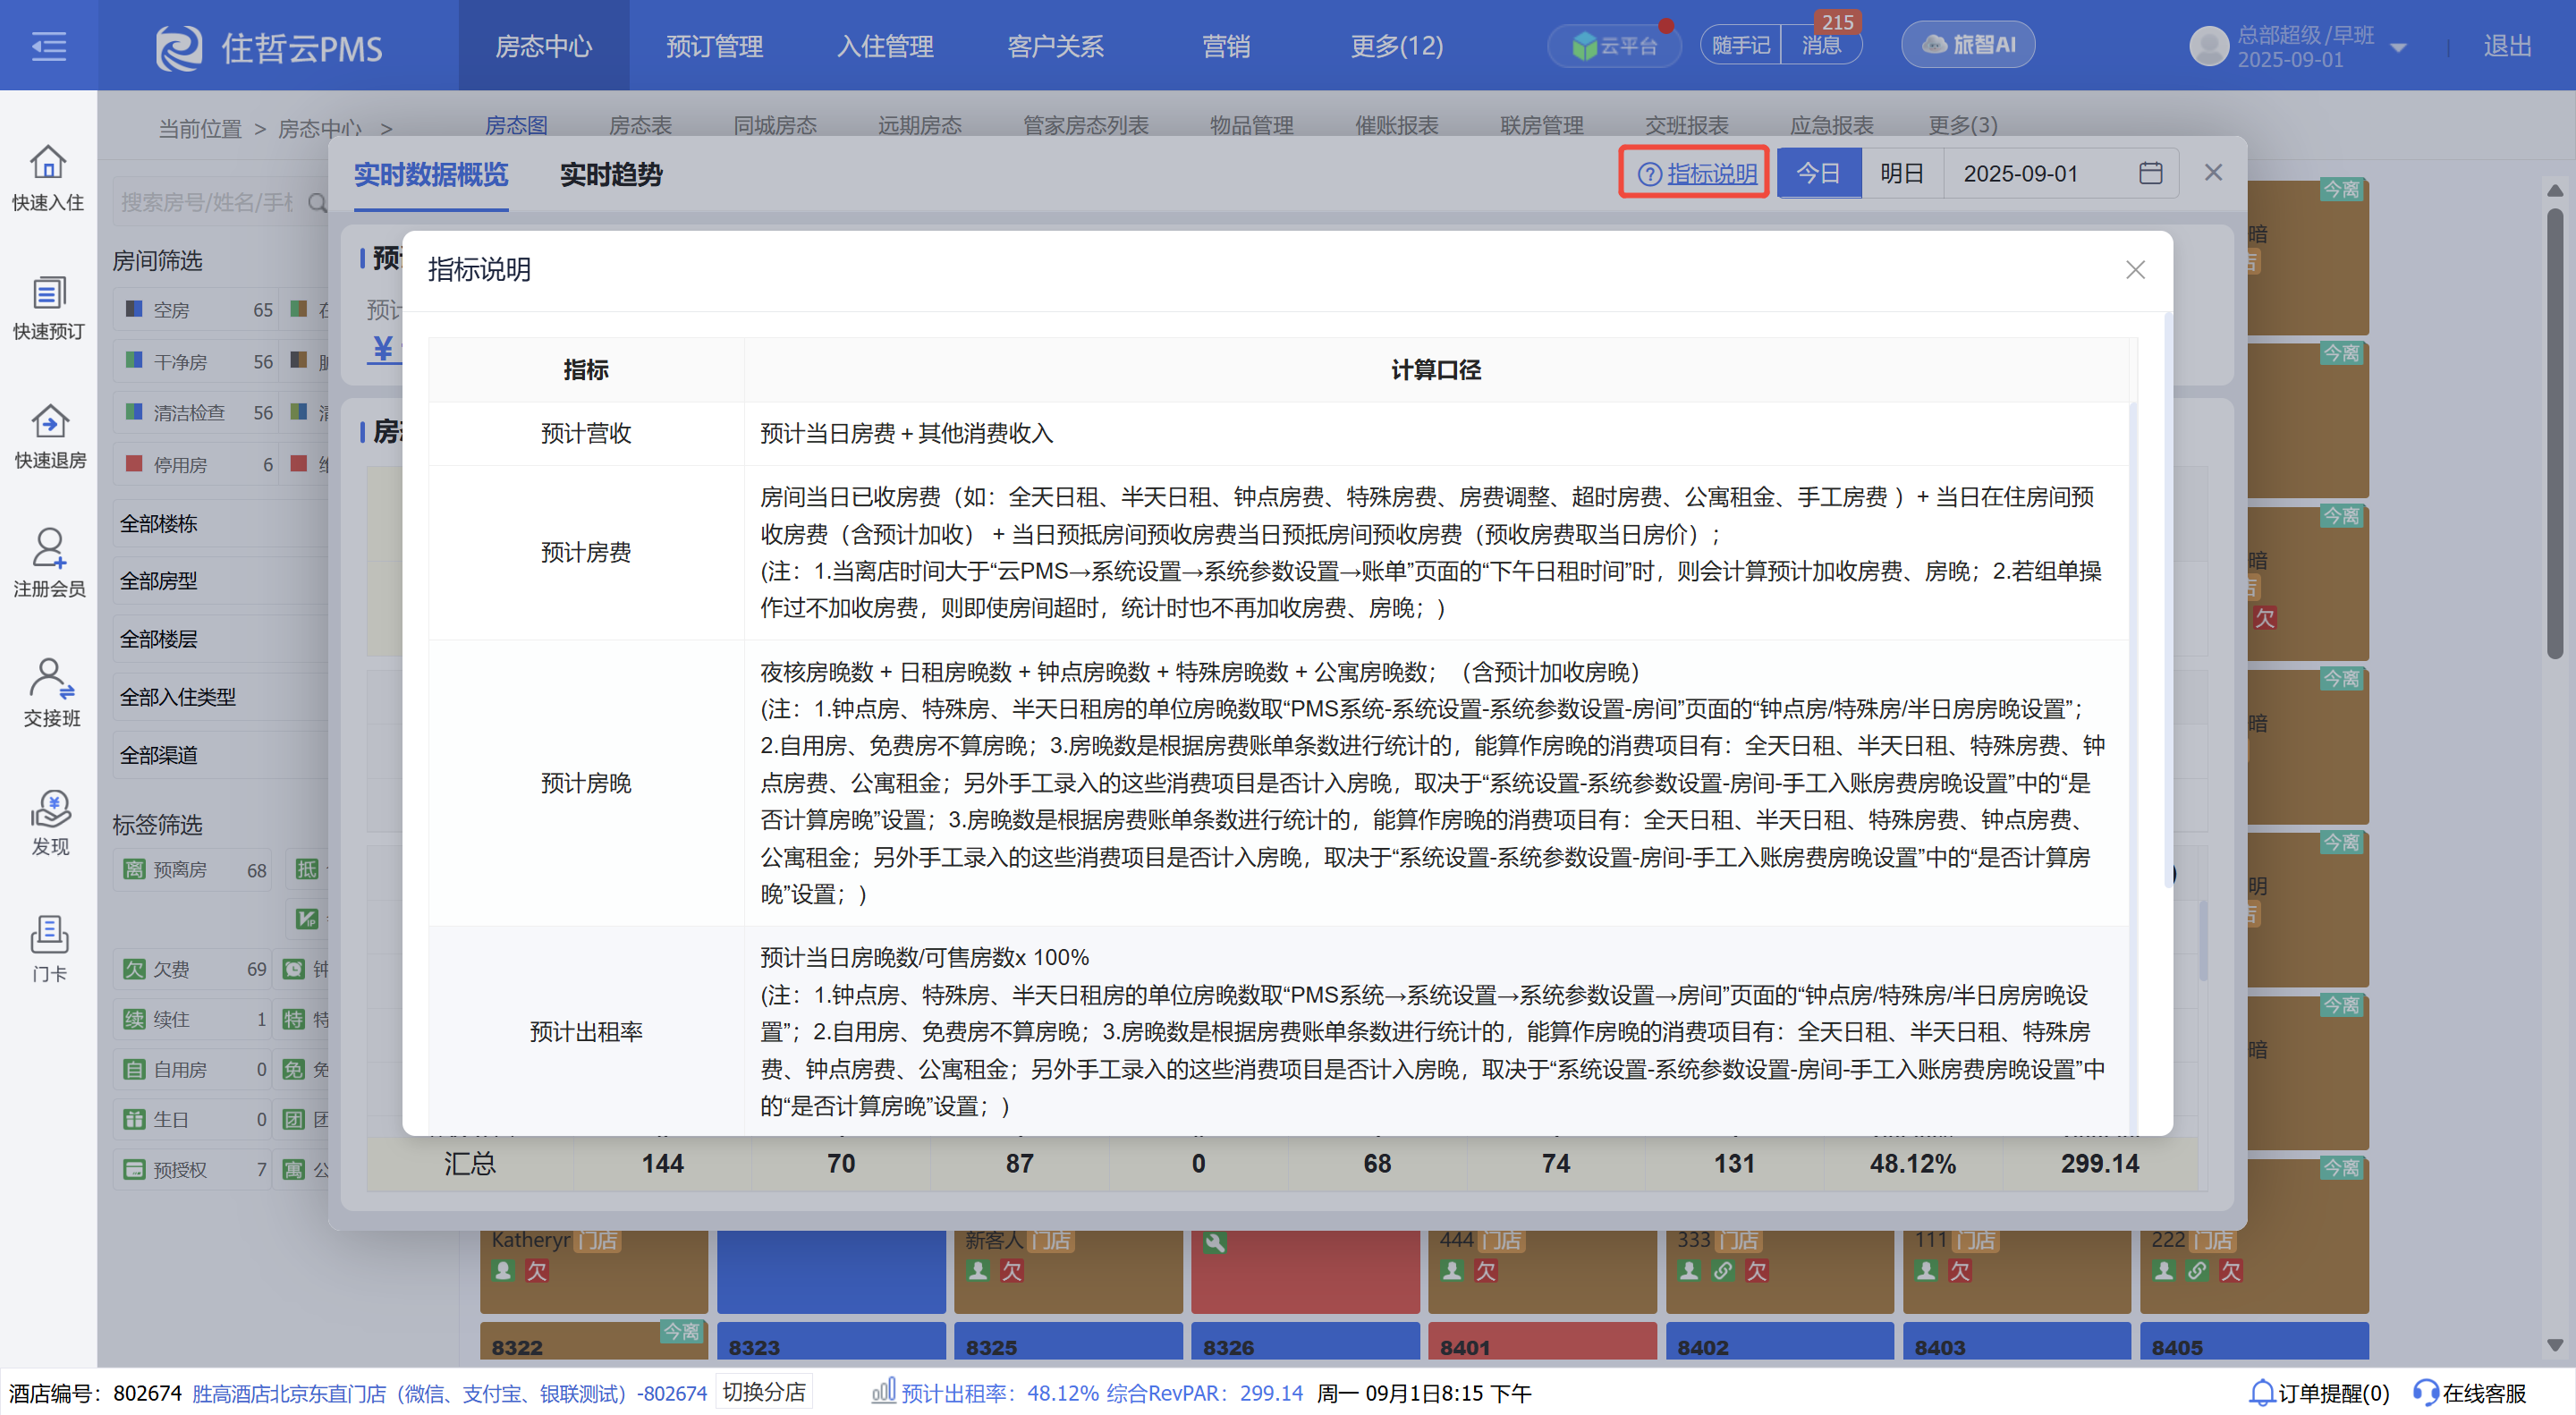Click the 预授权 tag icon filter

coord(134,1169)
